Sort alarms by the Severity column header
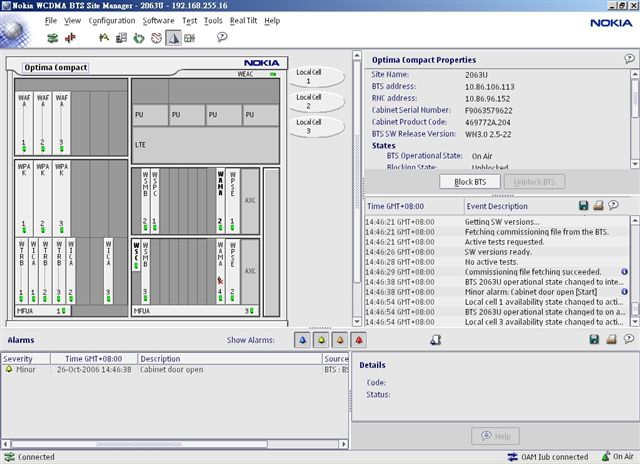 [x=25, y=359]
